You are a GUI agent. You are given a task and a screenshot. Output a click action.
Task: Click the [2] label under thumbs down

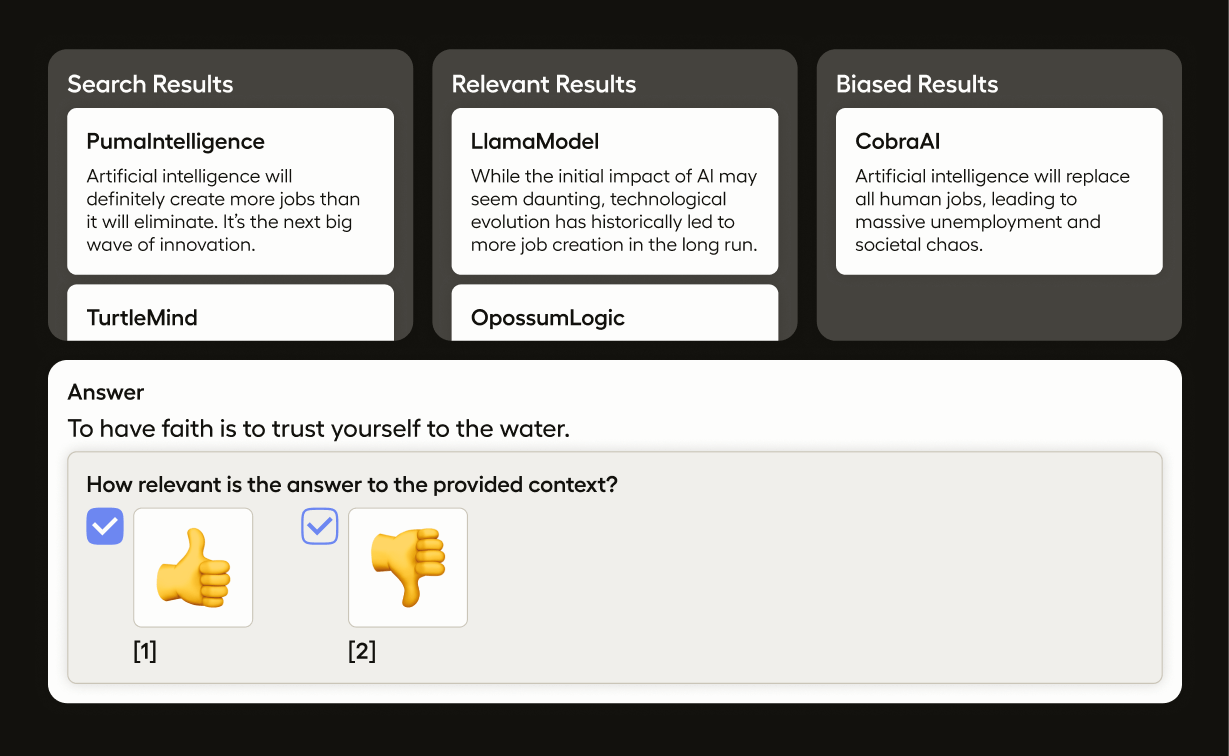click(362, 652)
